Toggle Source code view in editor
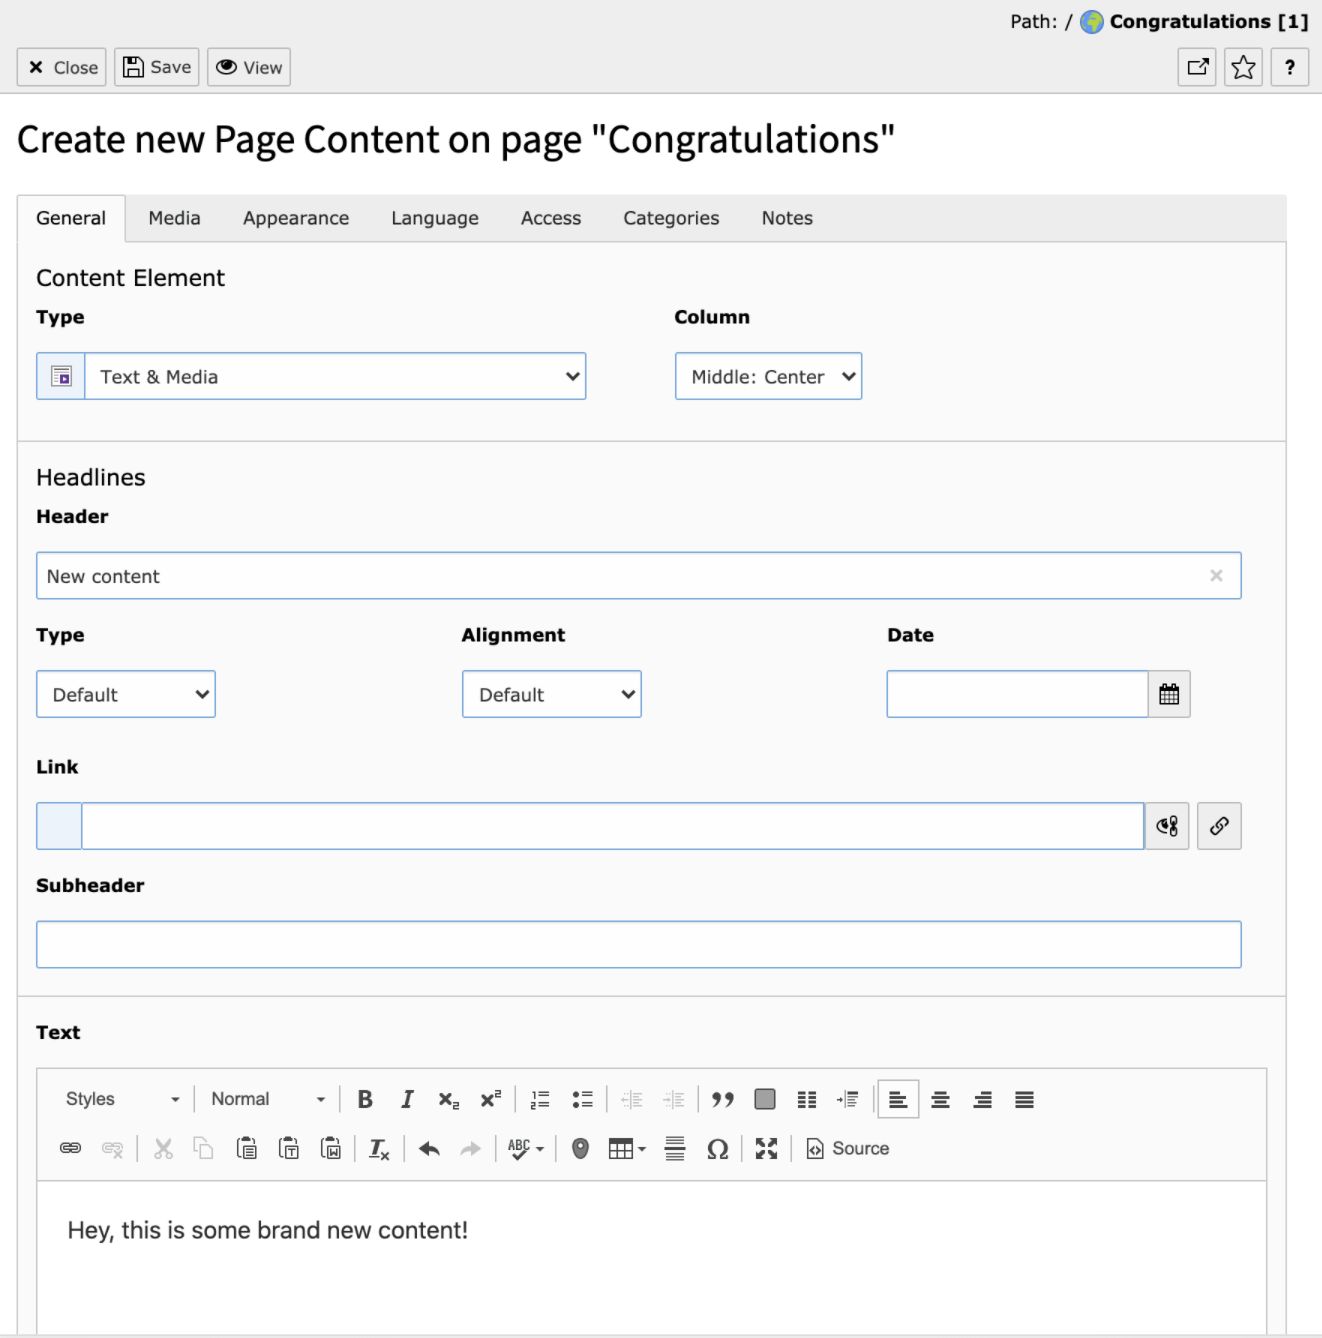1322x1338 pixels. (848, 1148)
